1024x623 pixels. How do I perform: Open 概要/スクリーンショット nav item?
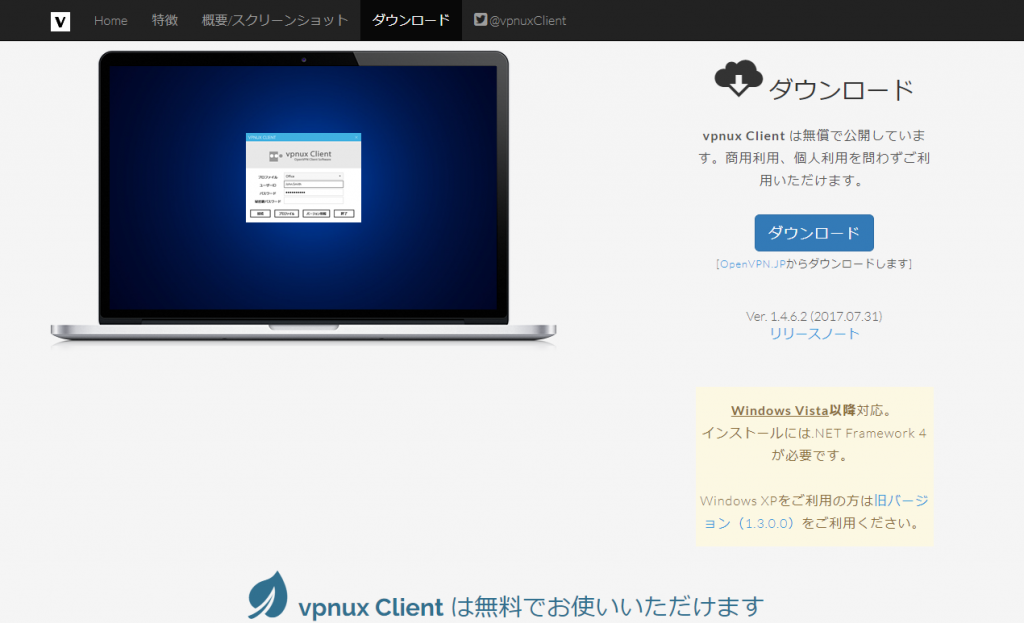click(275, 20)
